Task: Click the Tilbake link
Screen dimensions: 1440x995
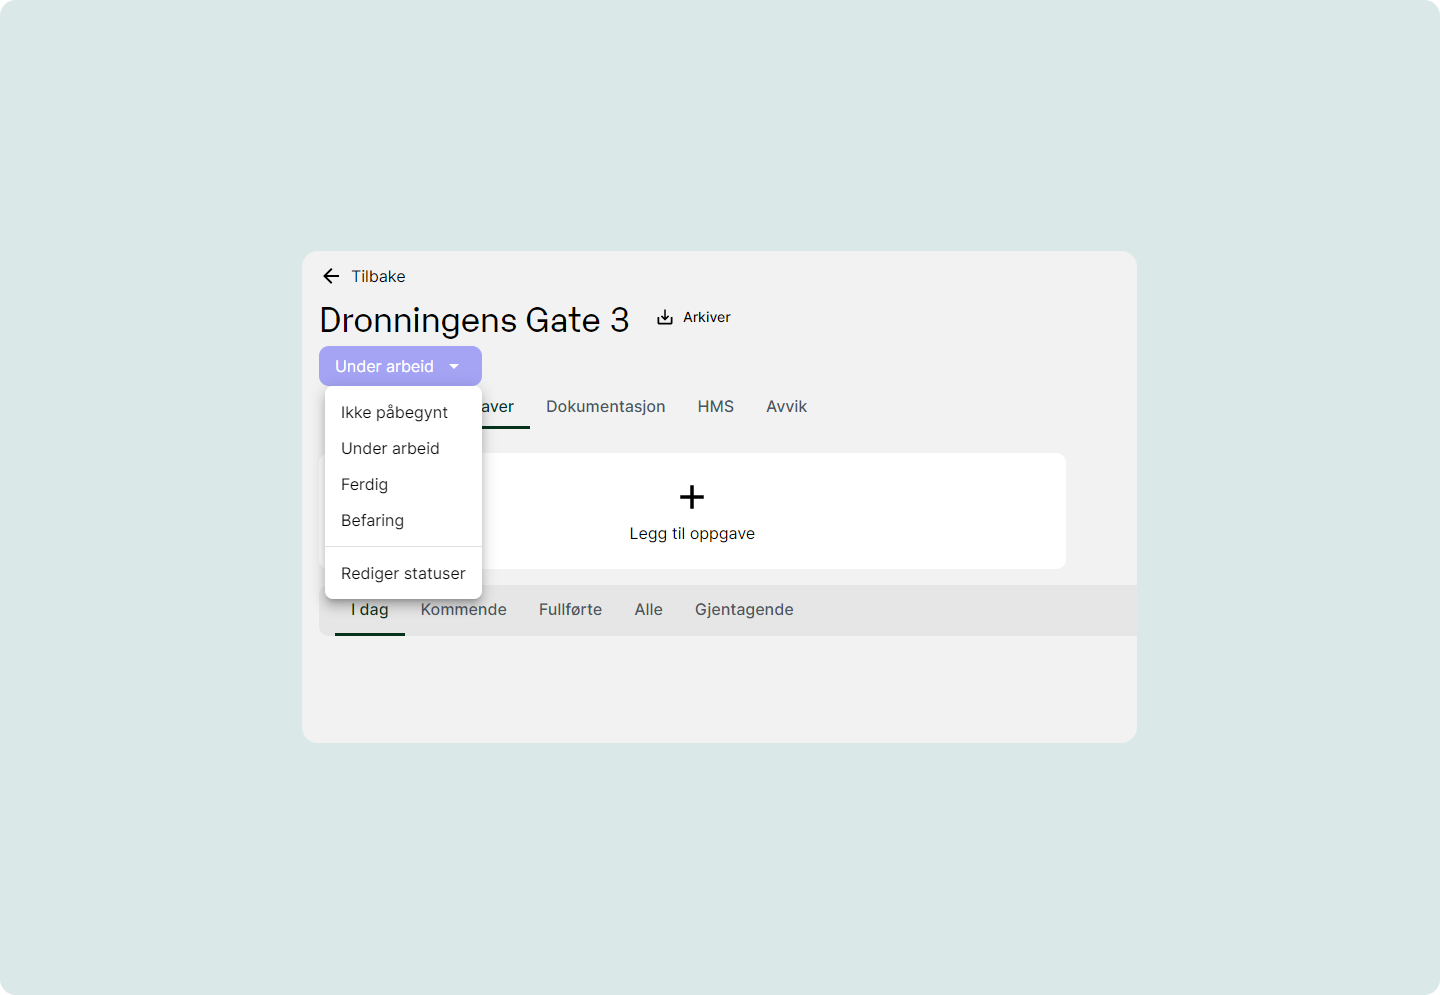Action: 378,276
